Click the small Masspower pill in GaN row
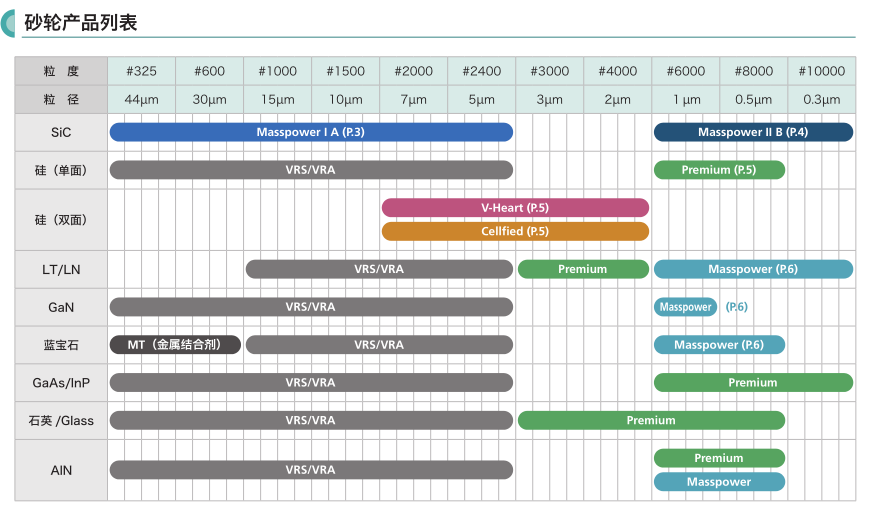This screenshot has width=891, height=521. (x=685, y=307)
